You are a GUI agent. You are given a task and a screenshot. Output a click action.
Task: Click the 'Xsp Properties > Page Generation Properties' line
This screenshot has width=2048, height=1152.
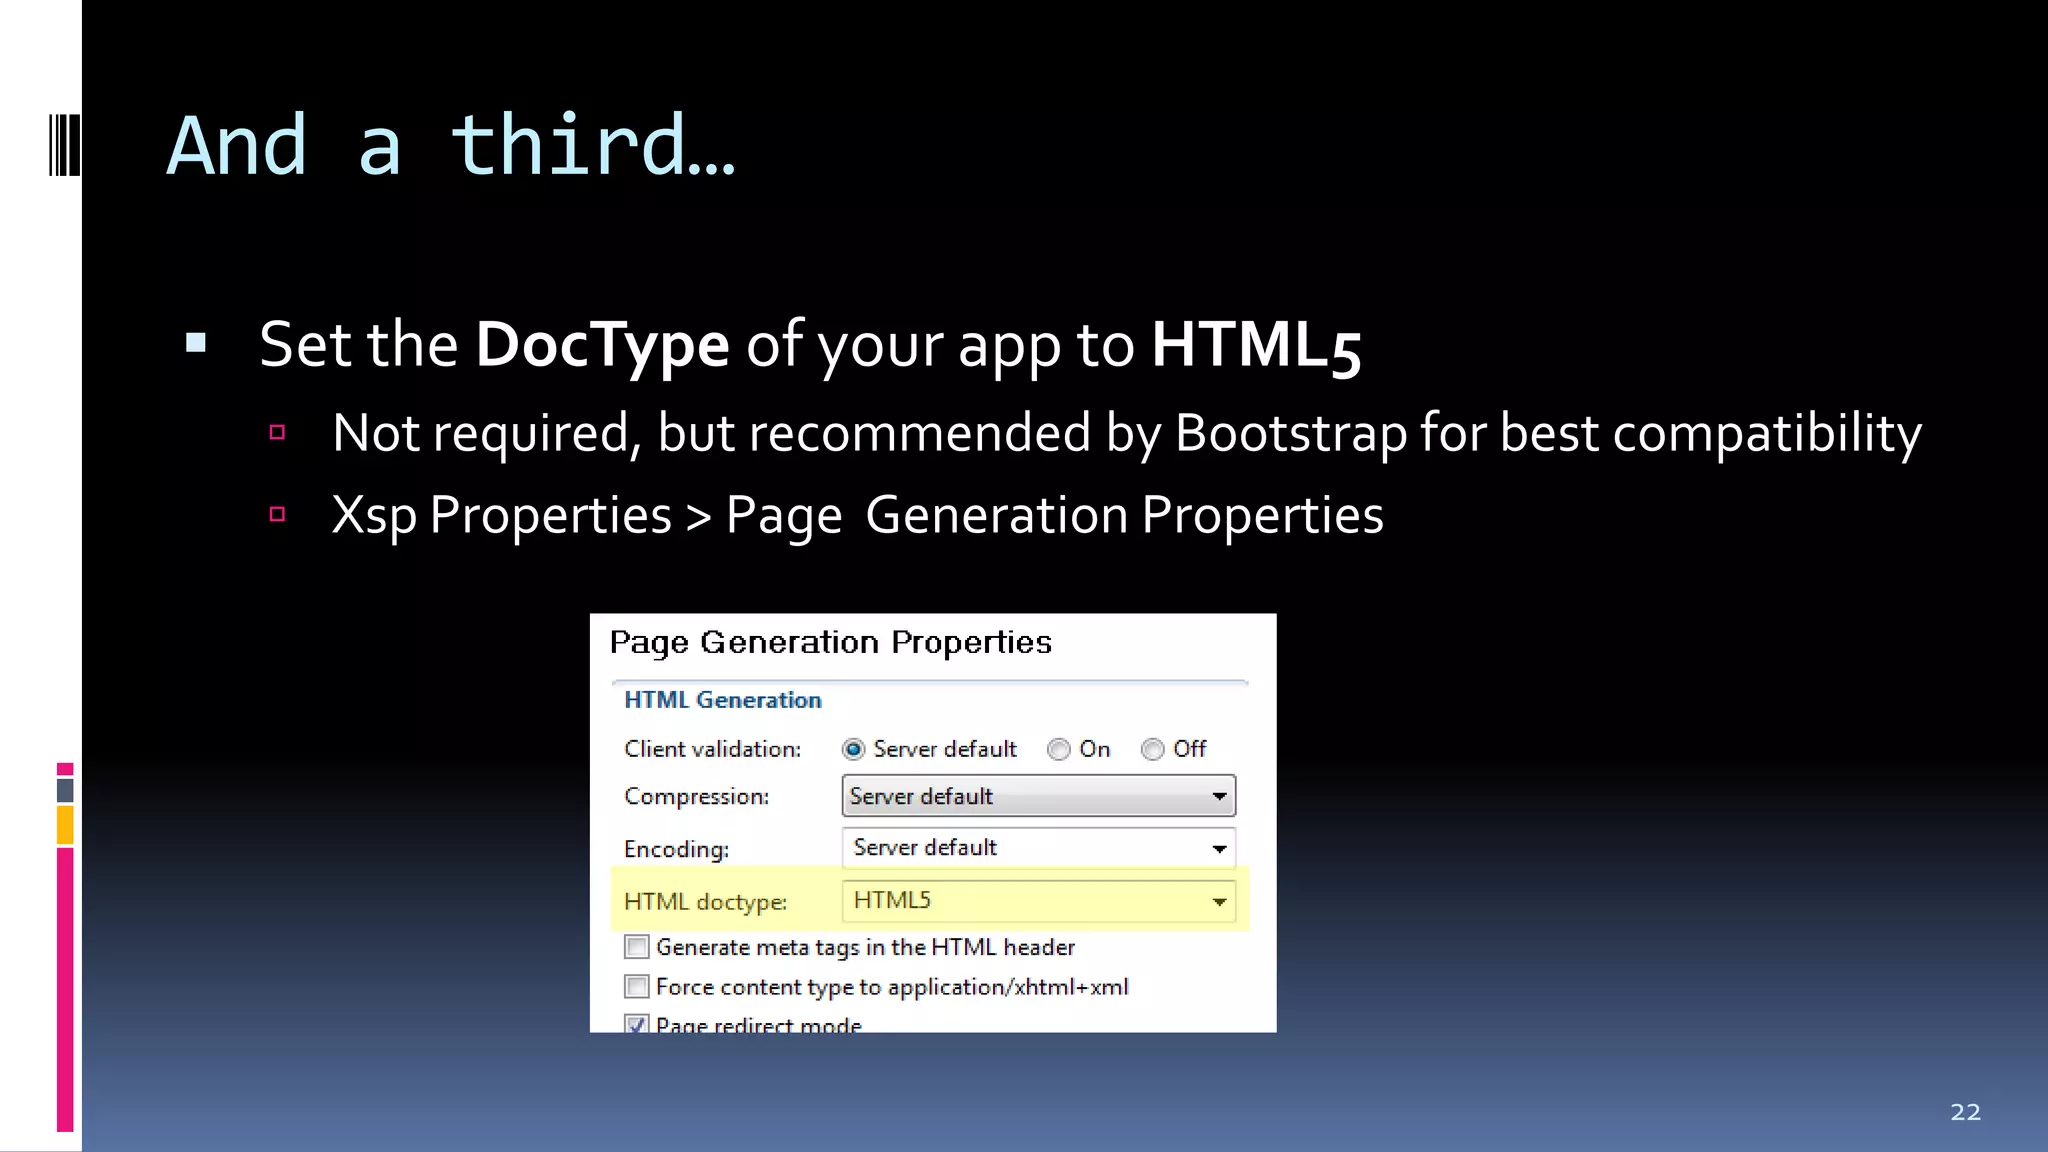pyautogui.click(x=857, y=516)
